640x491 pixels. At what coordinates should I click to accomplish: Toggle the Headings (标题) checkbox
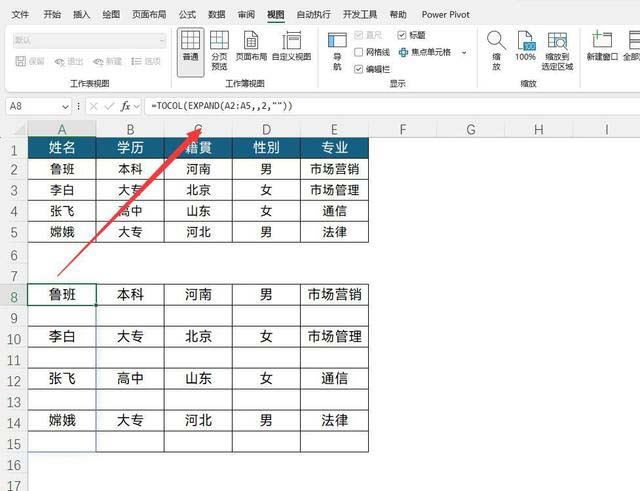tap(403, 35)
